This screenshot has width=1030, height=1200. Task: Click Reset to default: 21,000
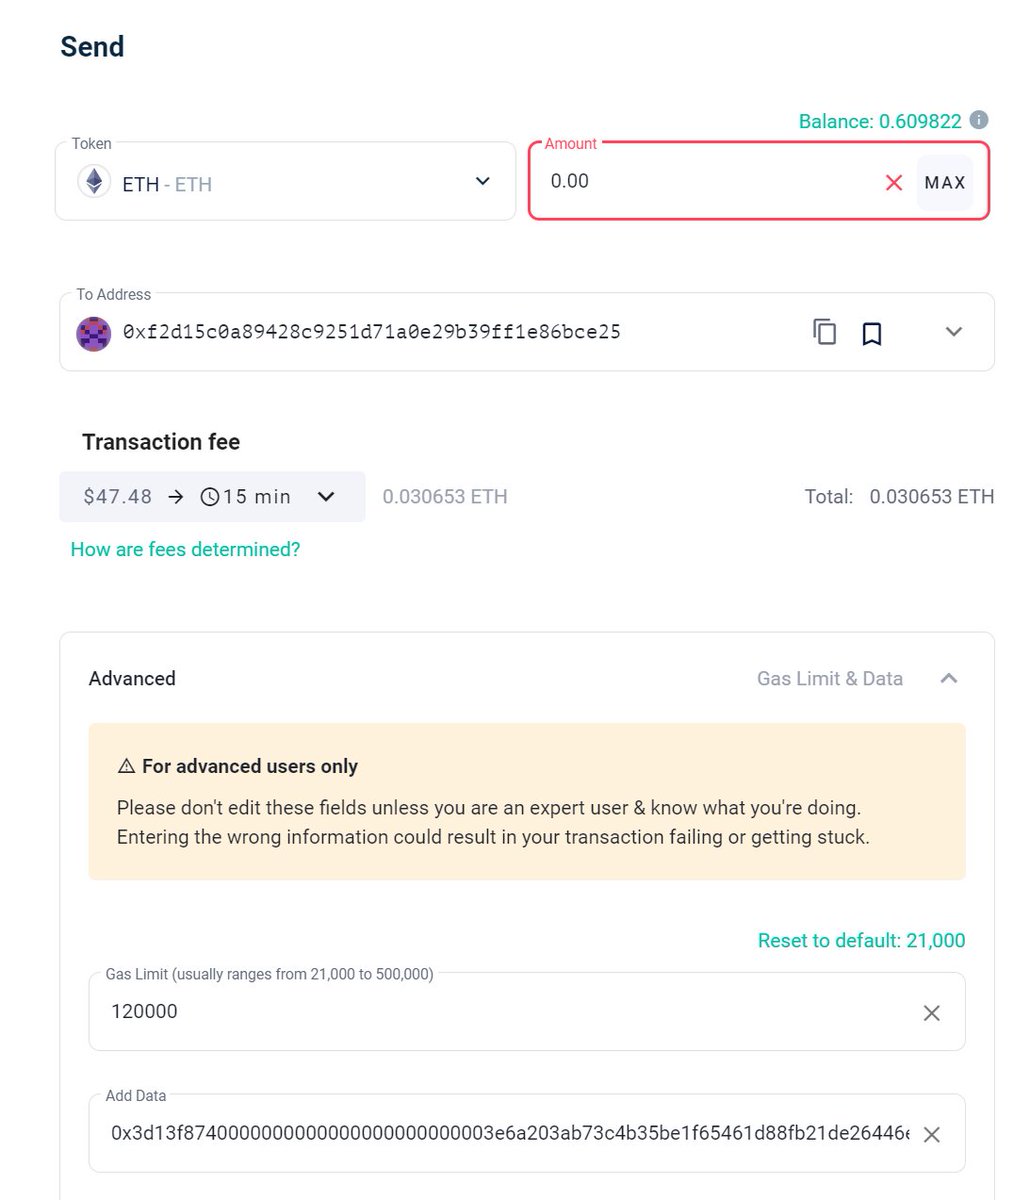[862, 940]
